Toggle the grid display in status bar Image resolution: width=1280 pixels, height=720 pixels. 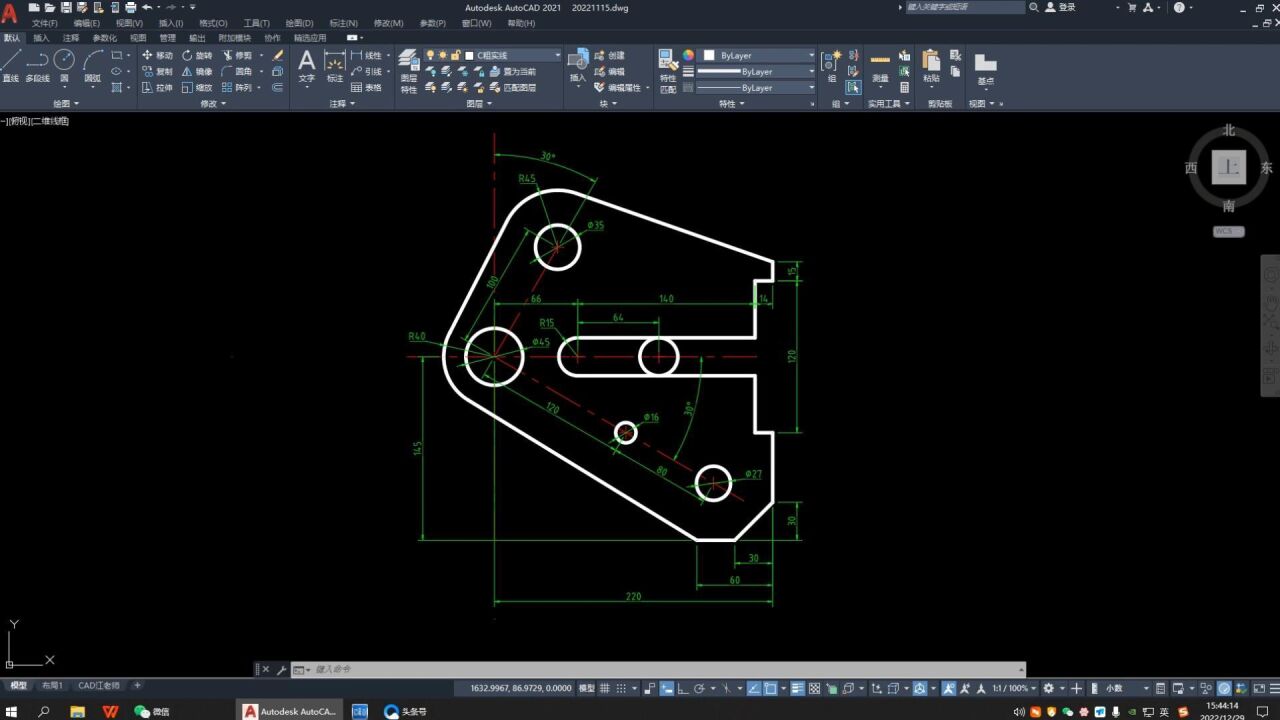point(606,688)
